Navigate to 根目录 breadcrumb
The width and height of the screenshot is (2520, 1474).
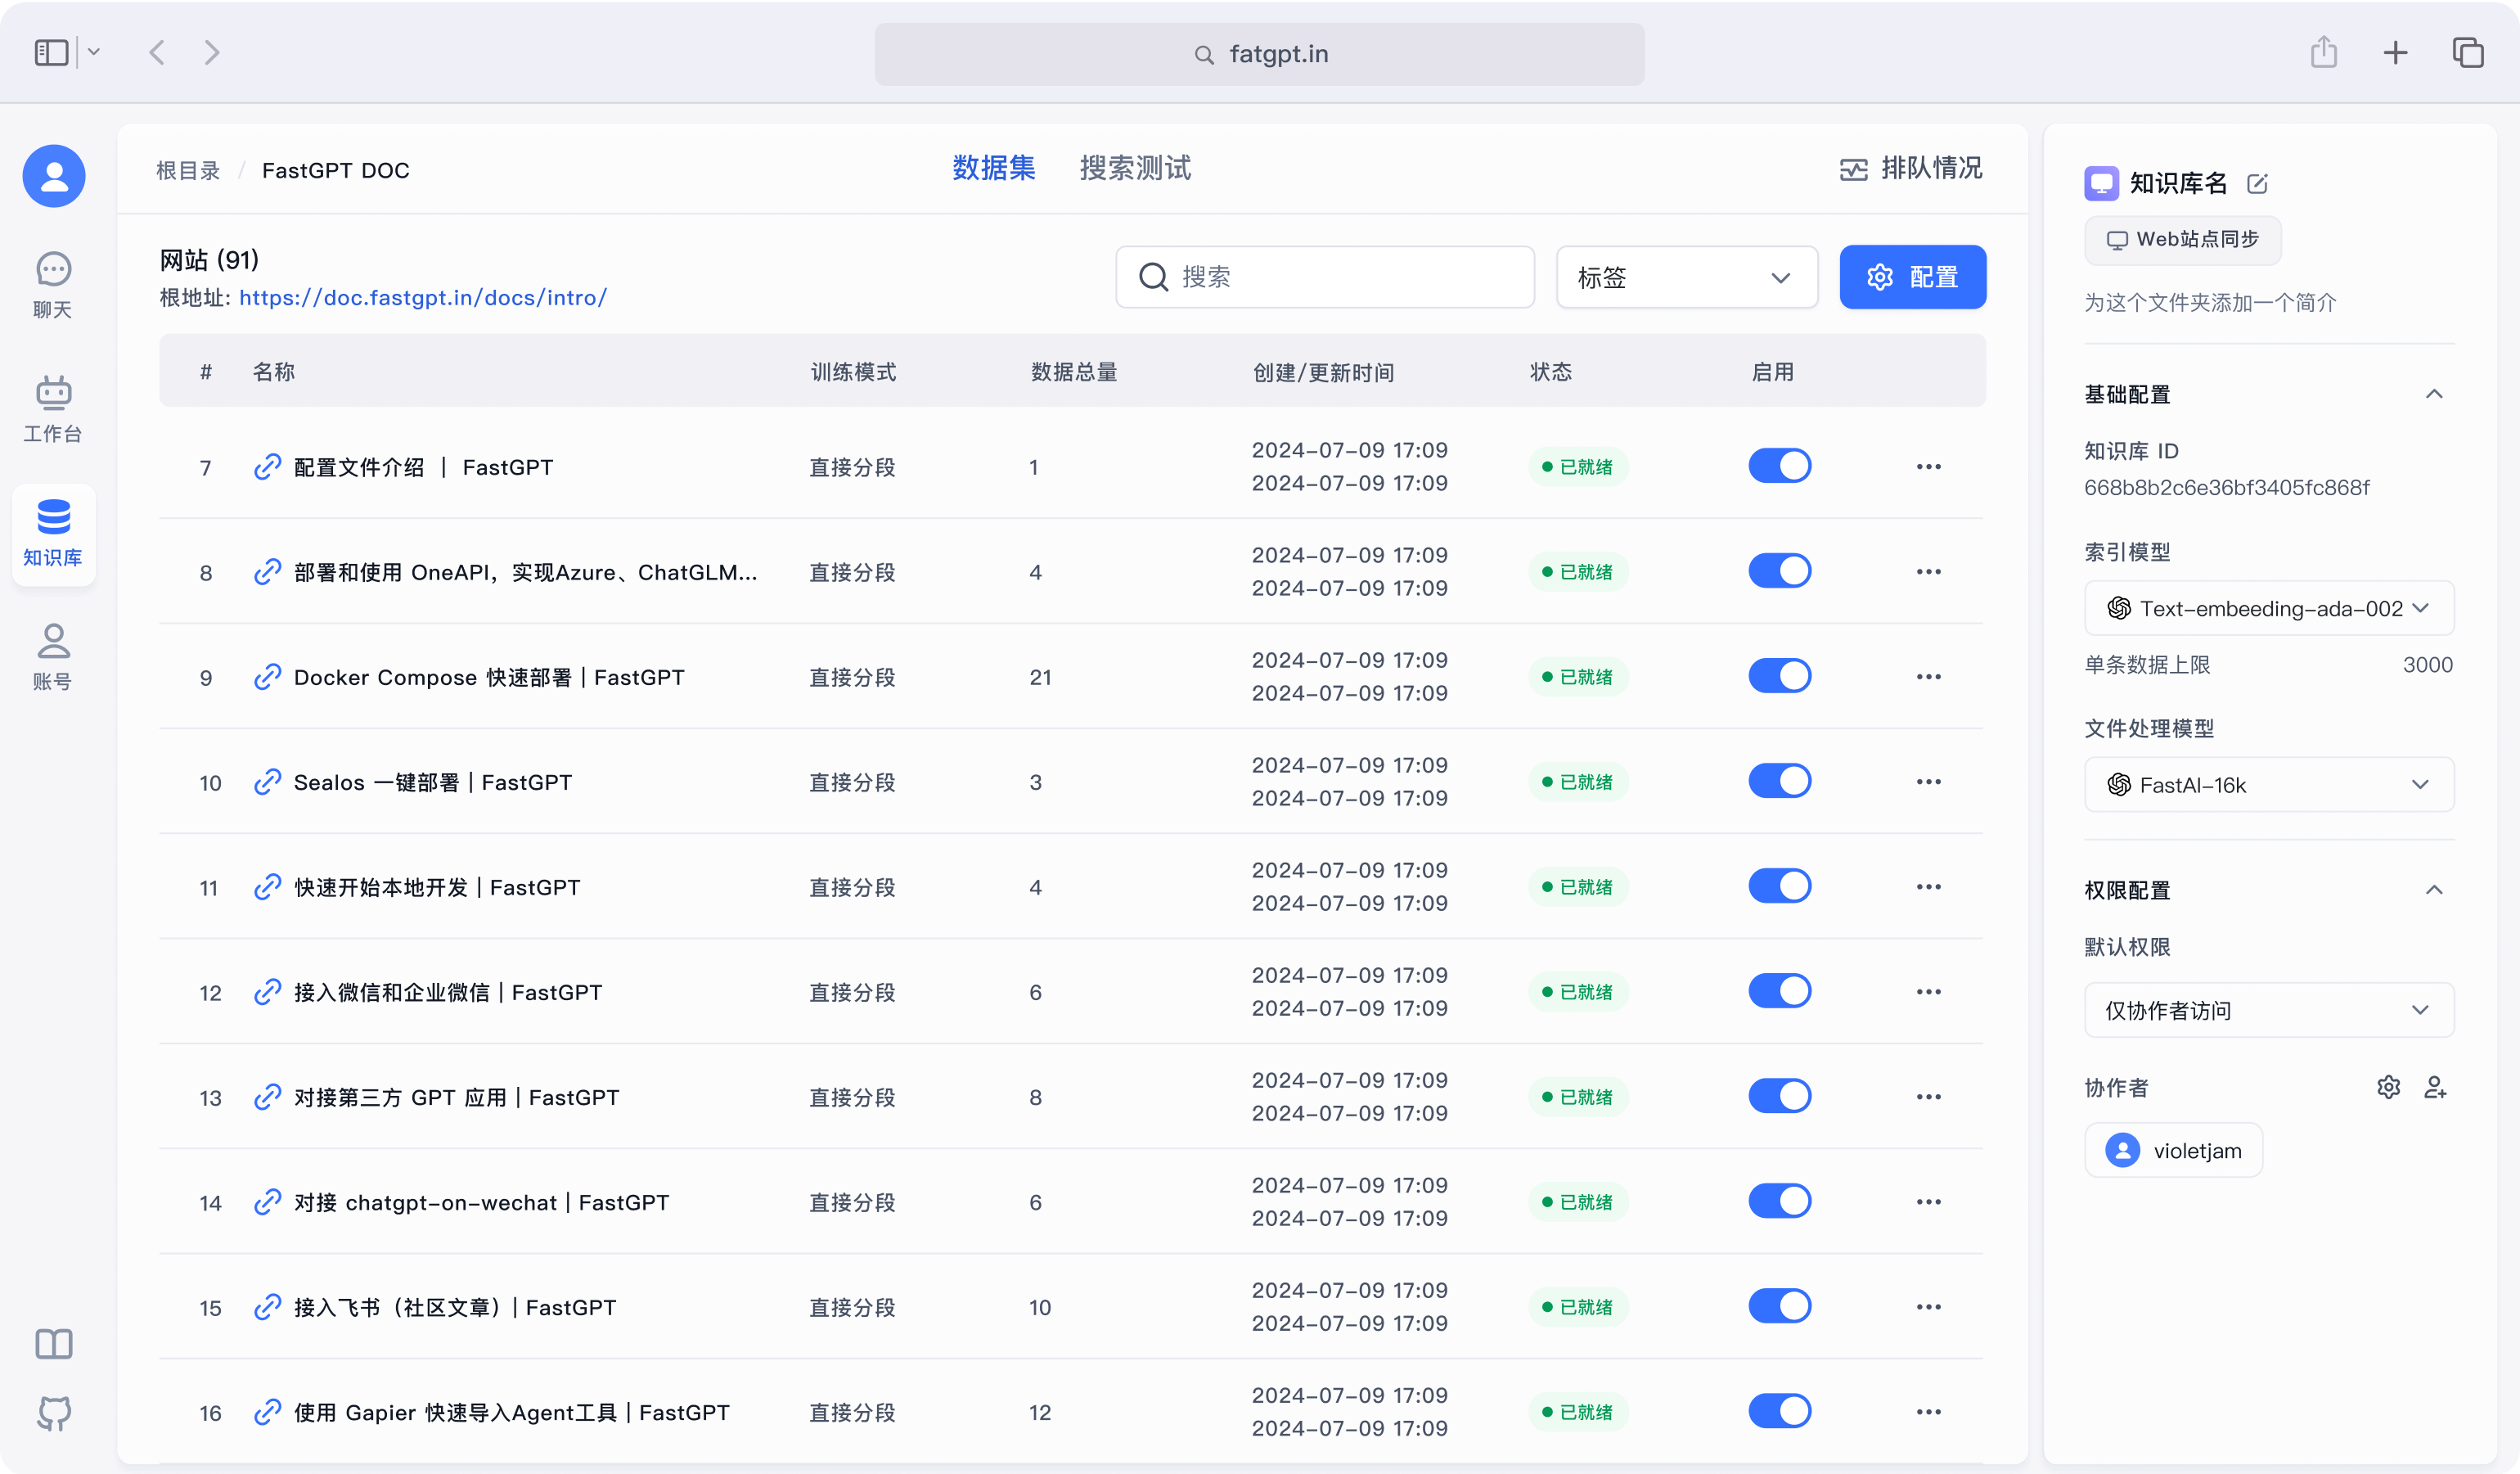(188, 171)
